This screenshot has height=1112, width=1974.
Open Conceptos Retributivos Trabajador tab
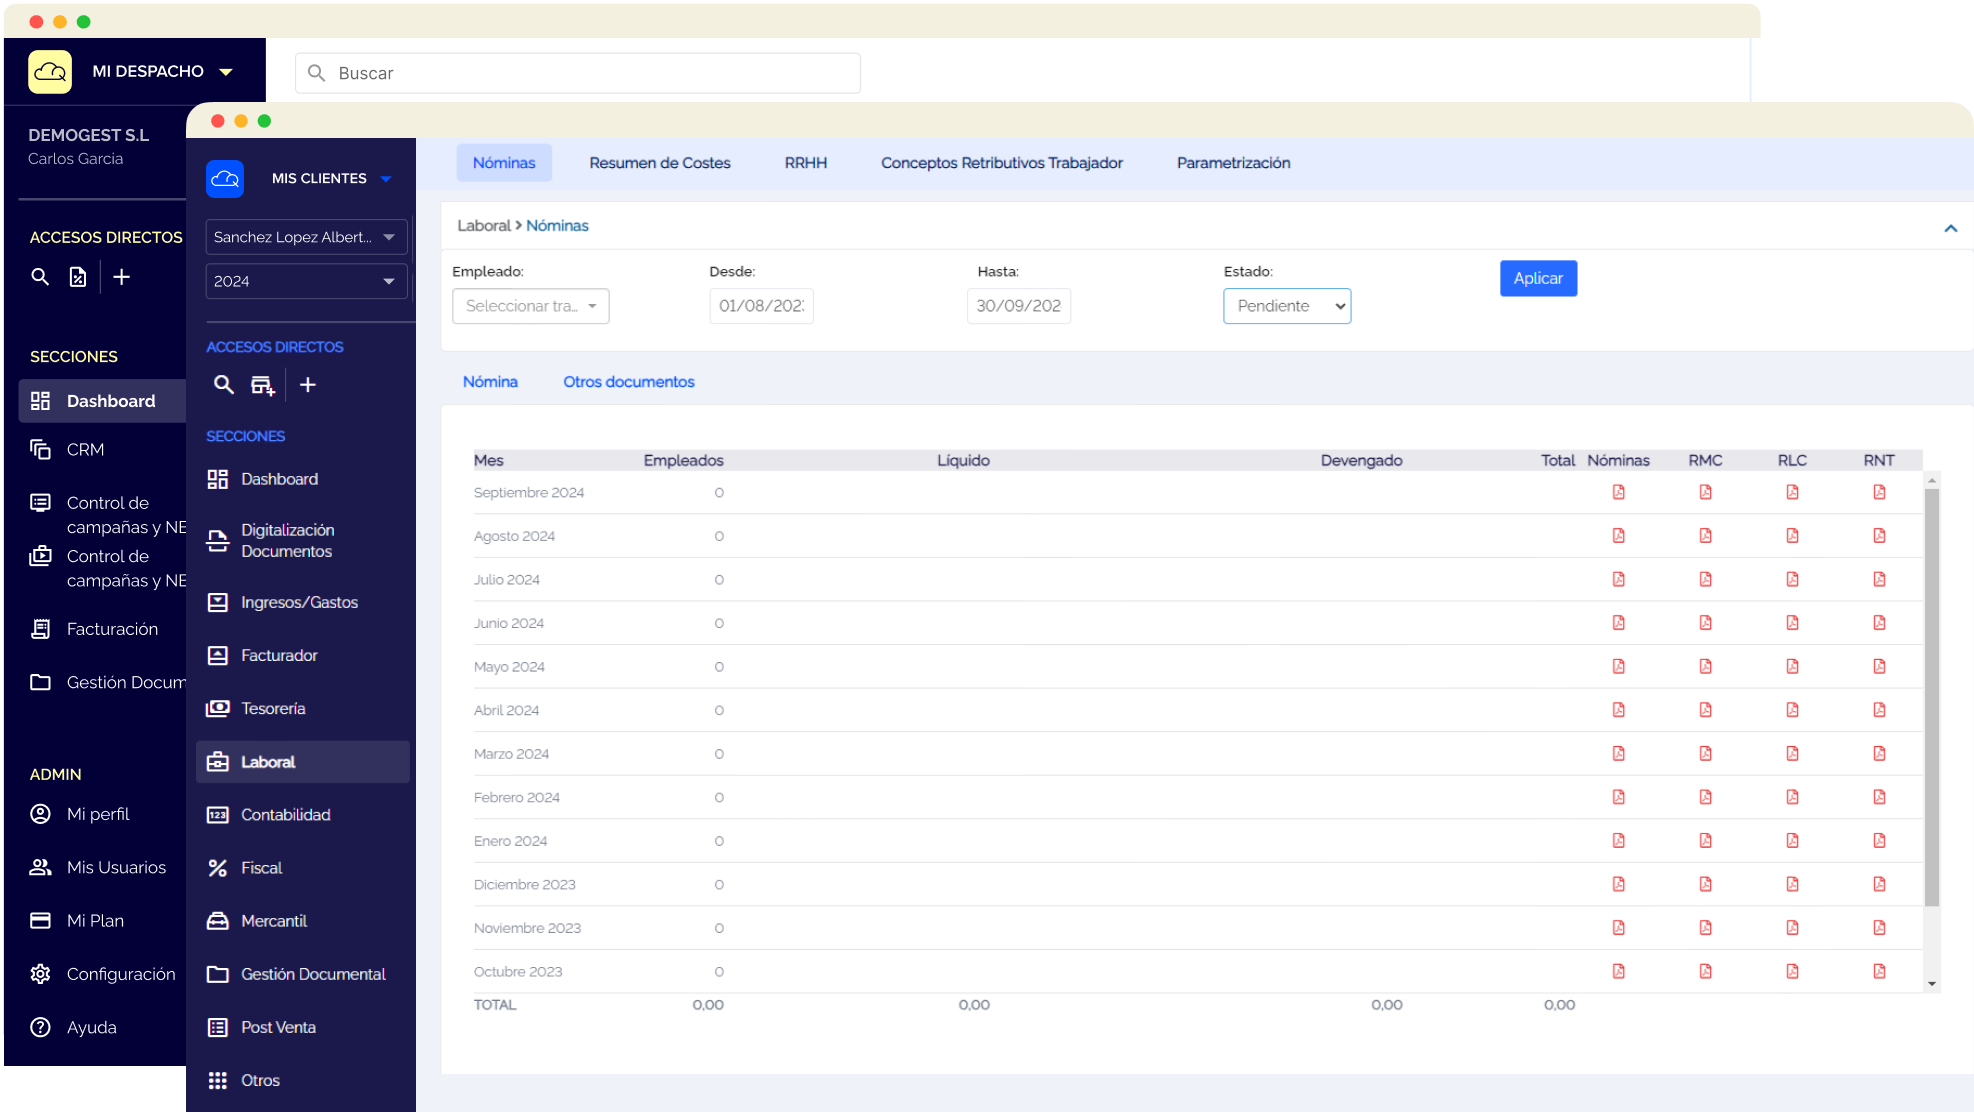[x=1002, y=163]
